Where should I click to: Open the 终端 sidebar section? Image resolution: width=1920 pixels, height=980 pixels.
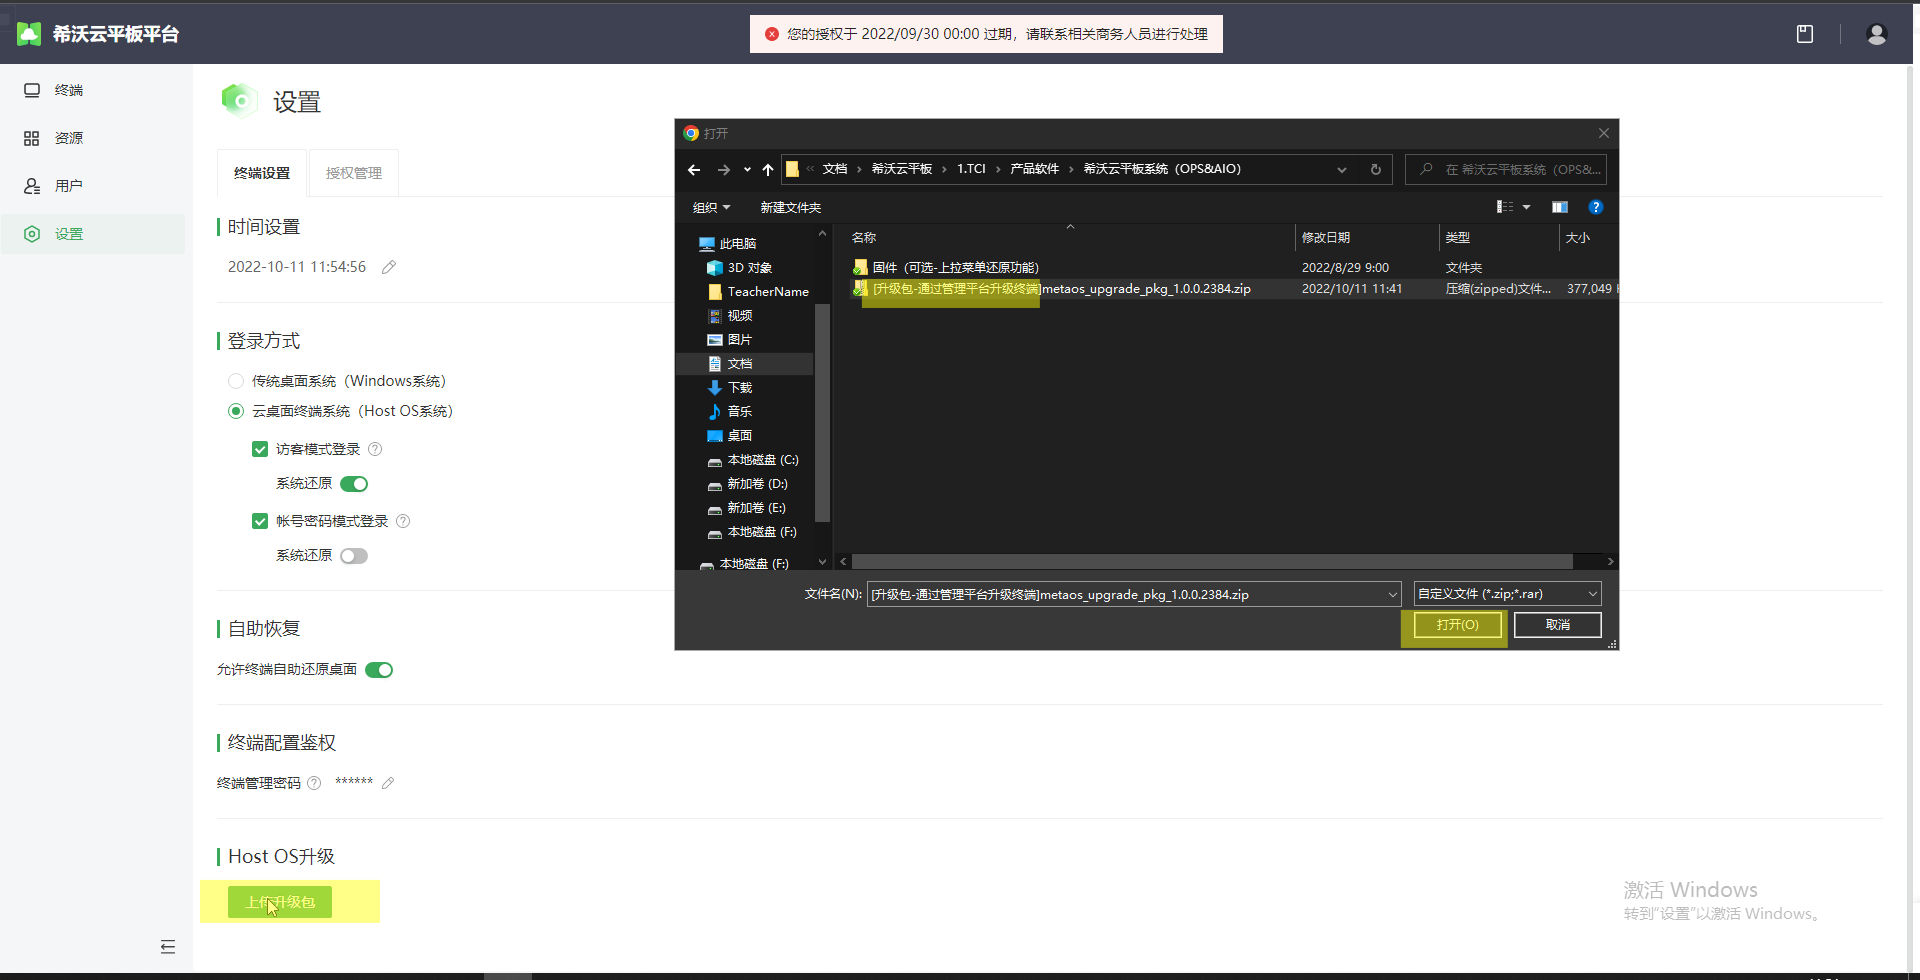pos(92,90)
